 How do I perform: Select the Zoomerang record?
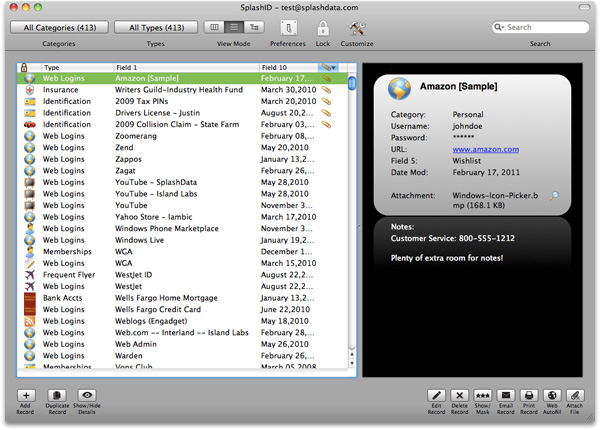183,136
